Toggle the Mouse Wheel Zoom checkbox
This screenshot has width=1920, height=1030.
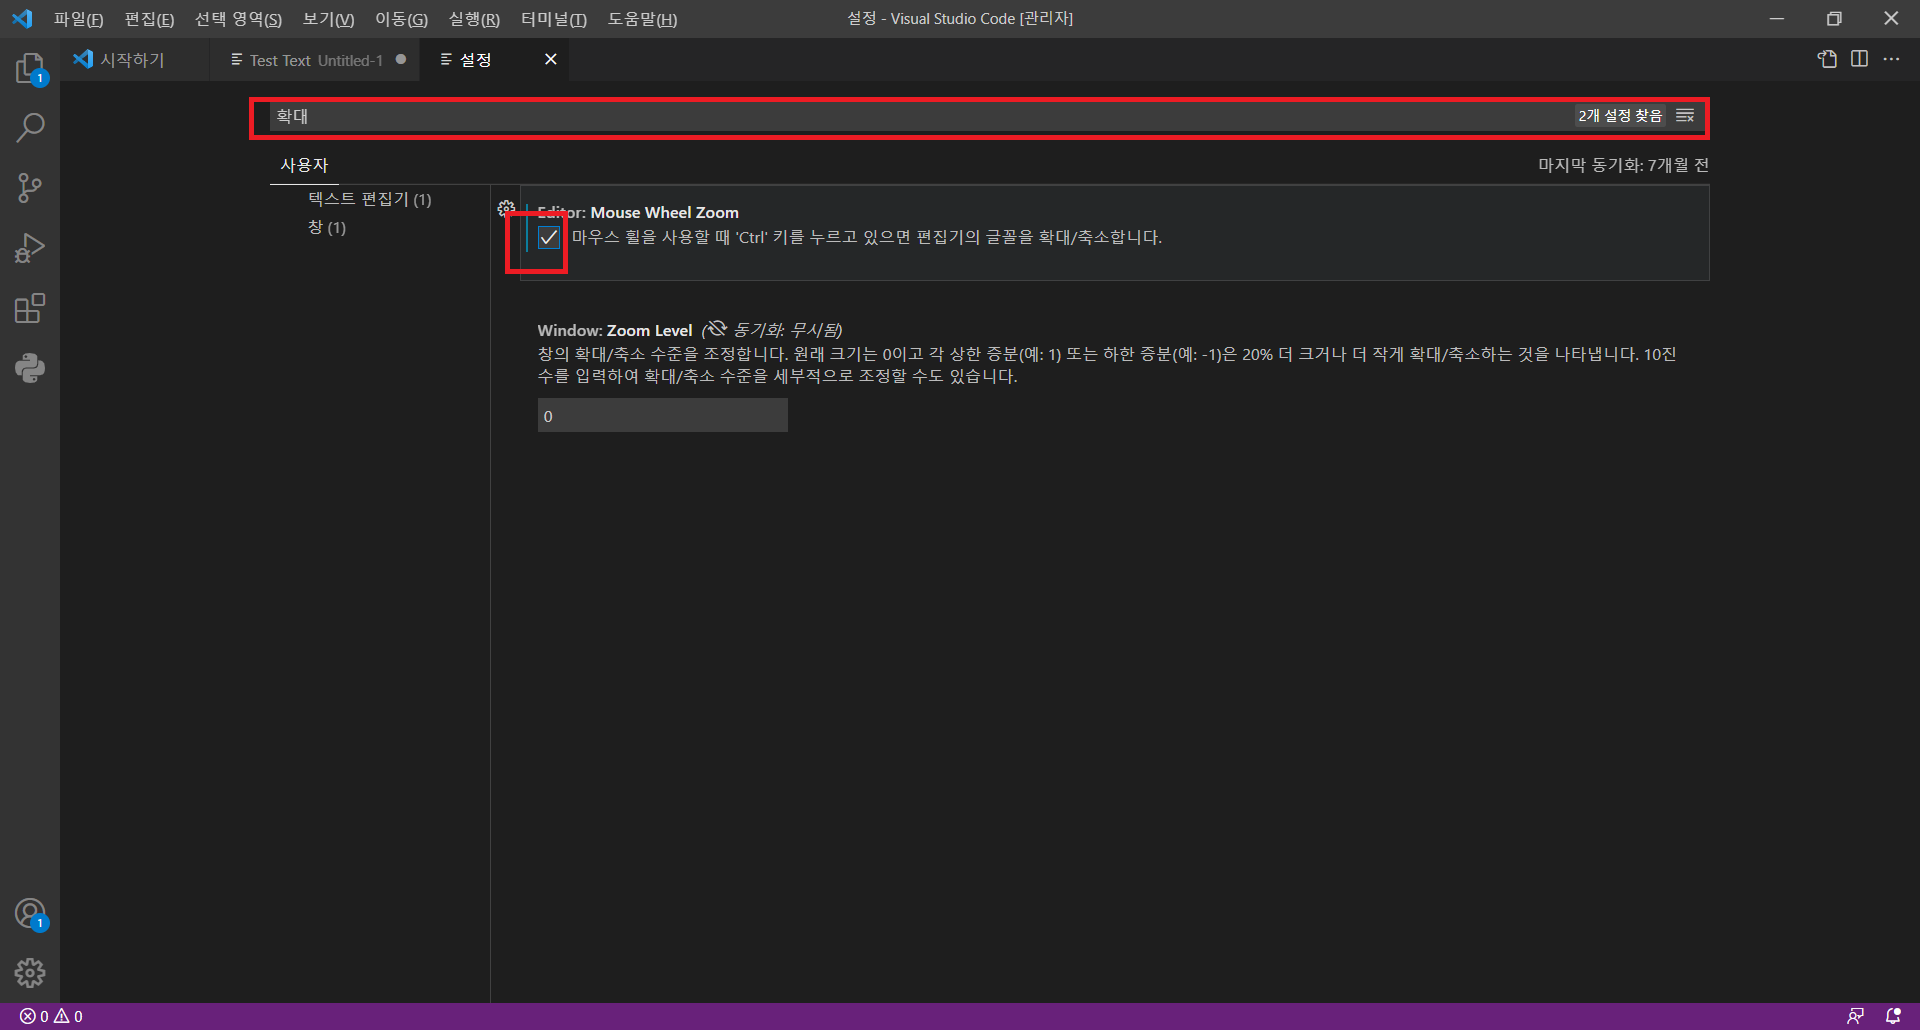[548, 237]
